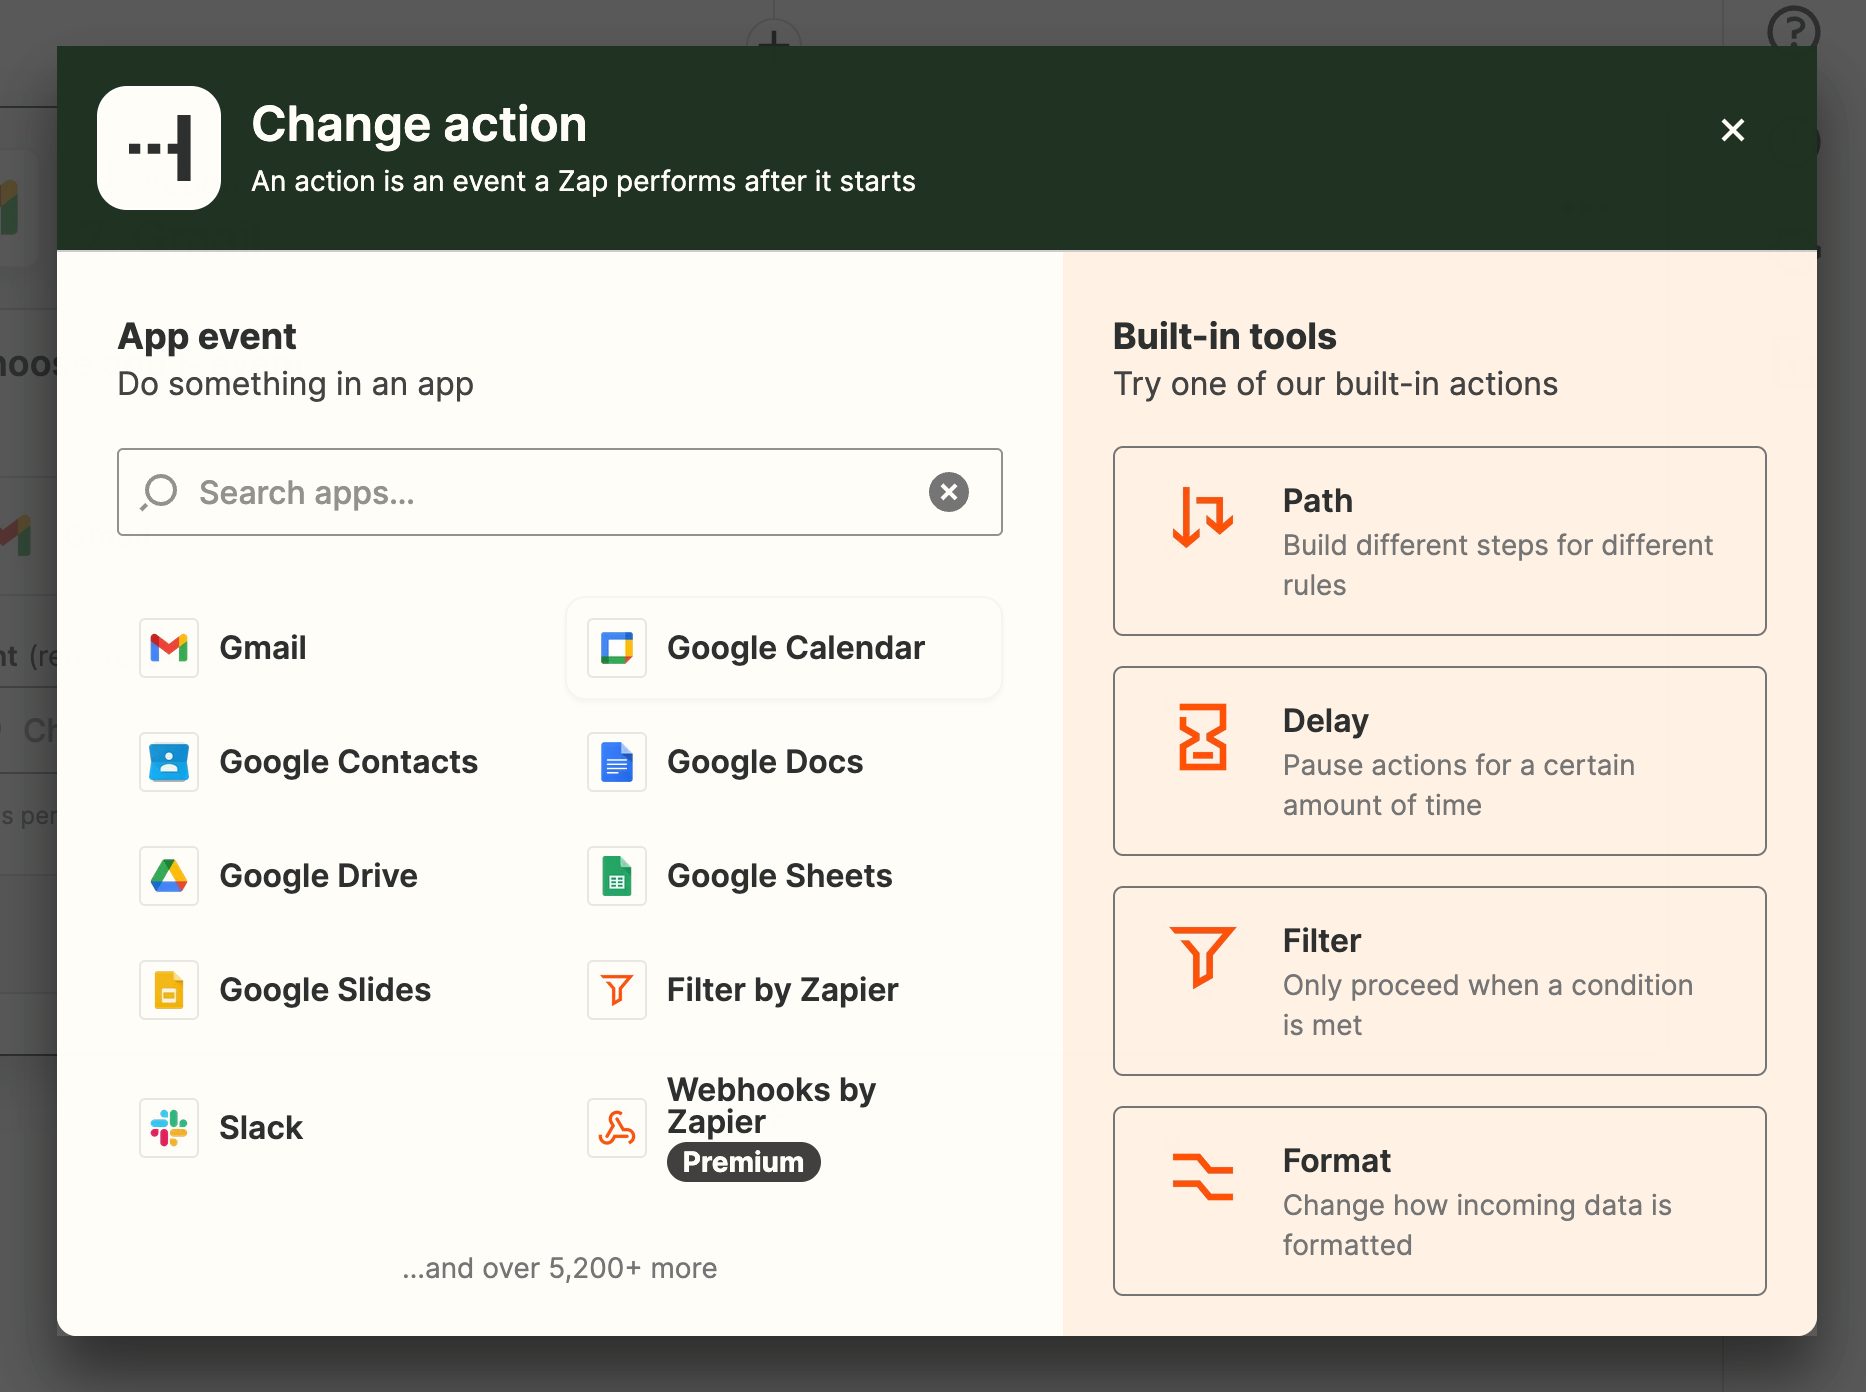Select Slack as the action app
The height and width of the screenshot is (1392, 1866).
tap(336, 1128)
